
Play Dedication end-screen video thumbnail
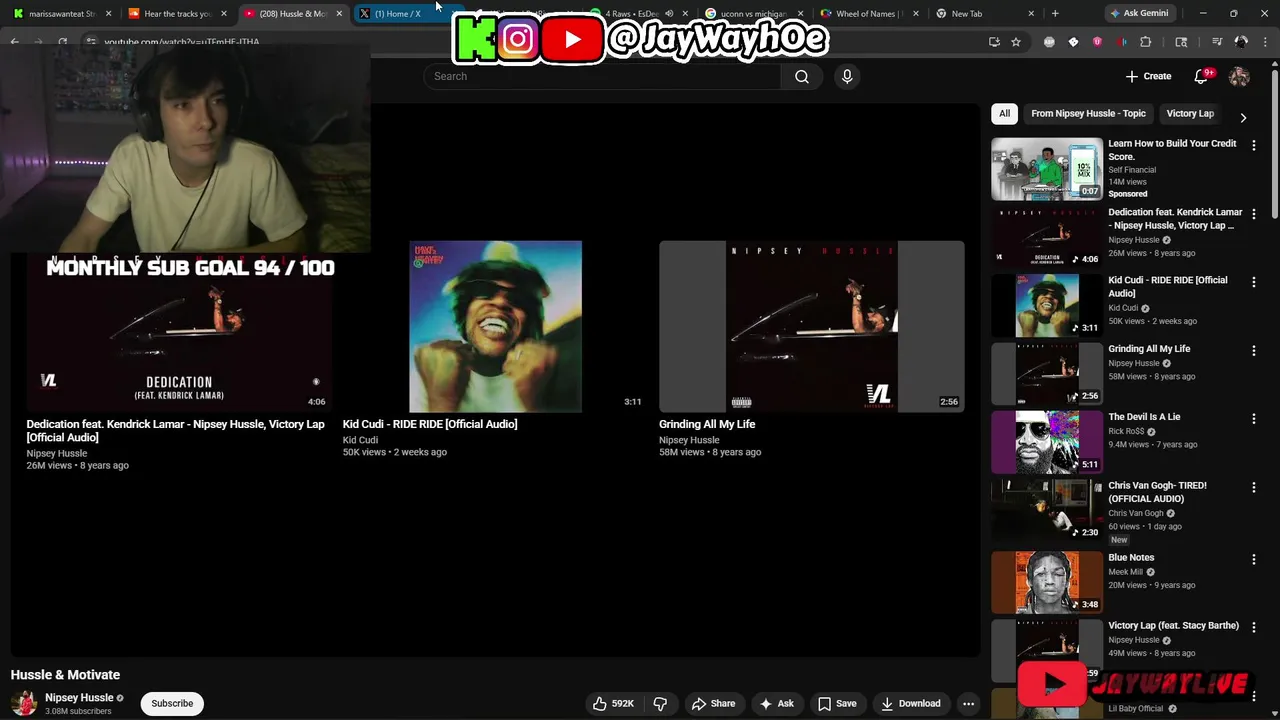coord(180,326)
